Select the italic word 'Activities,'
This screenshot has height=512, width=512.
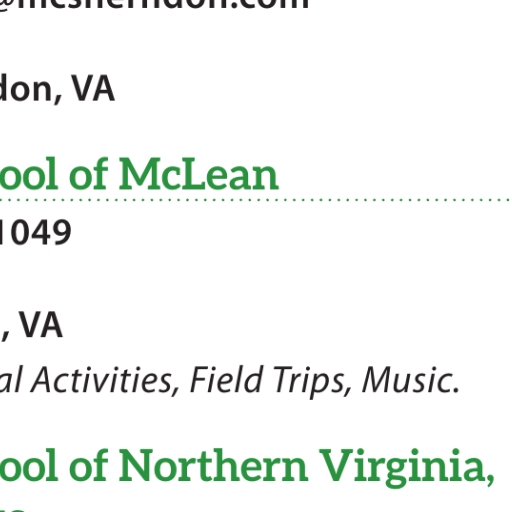[105, 380]
